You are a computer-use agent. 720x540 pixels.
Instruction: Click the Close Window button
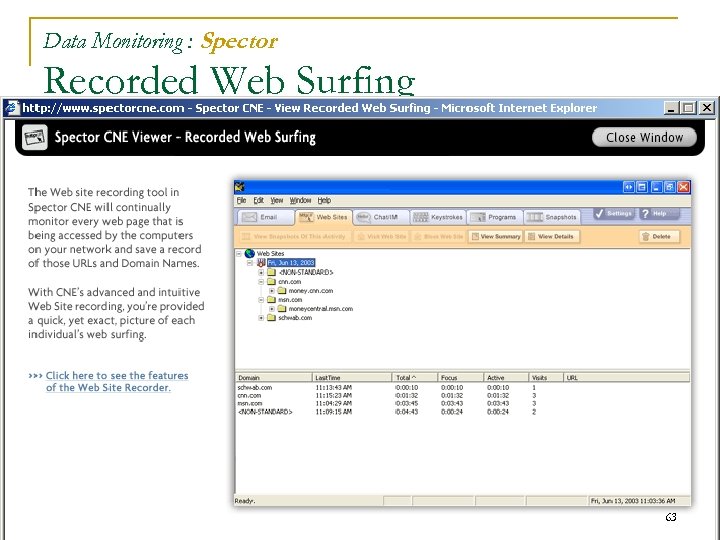point(644,137)
